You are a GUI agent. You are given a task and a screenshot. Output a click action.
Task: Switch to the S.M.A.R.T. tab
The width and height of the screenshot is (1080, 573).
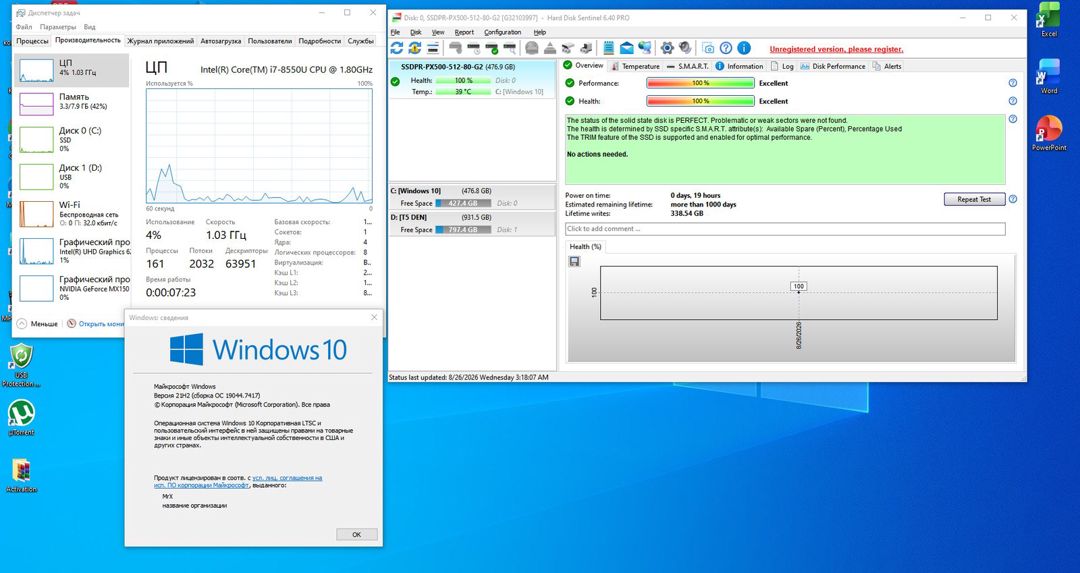687,66
